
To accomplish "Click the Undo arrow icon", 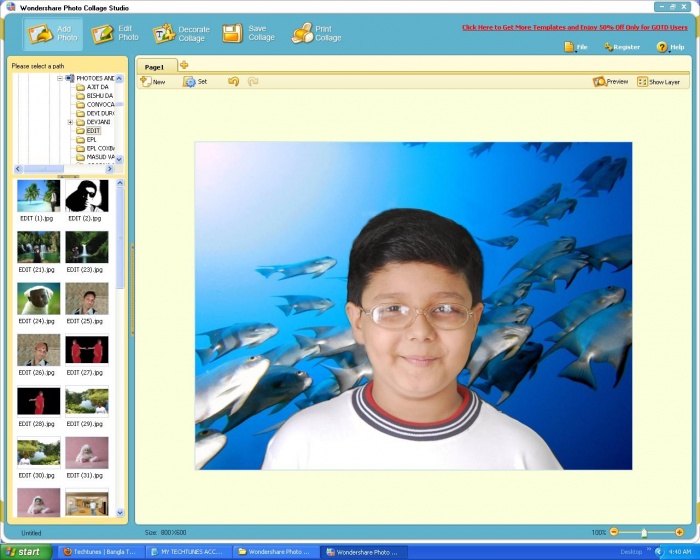I will point(233,81).
